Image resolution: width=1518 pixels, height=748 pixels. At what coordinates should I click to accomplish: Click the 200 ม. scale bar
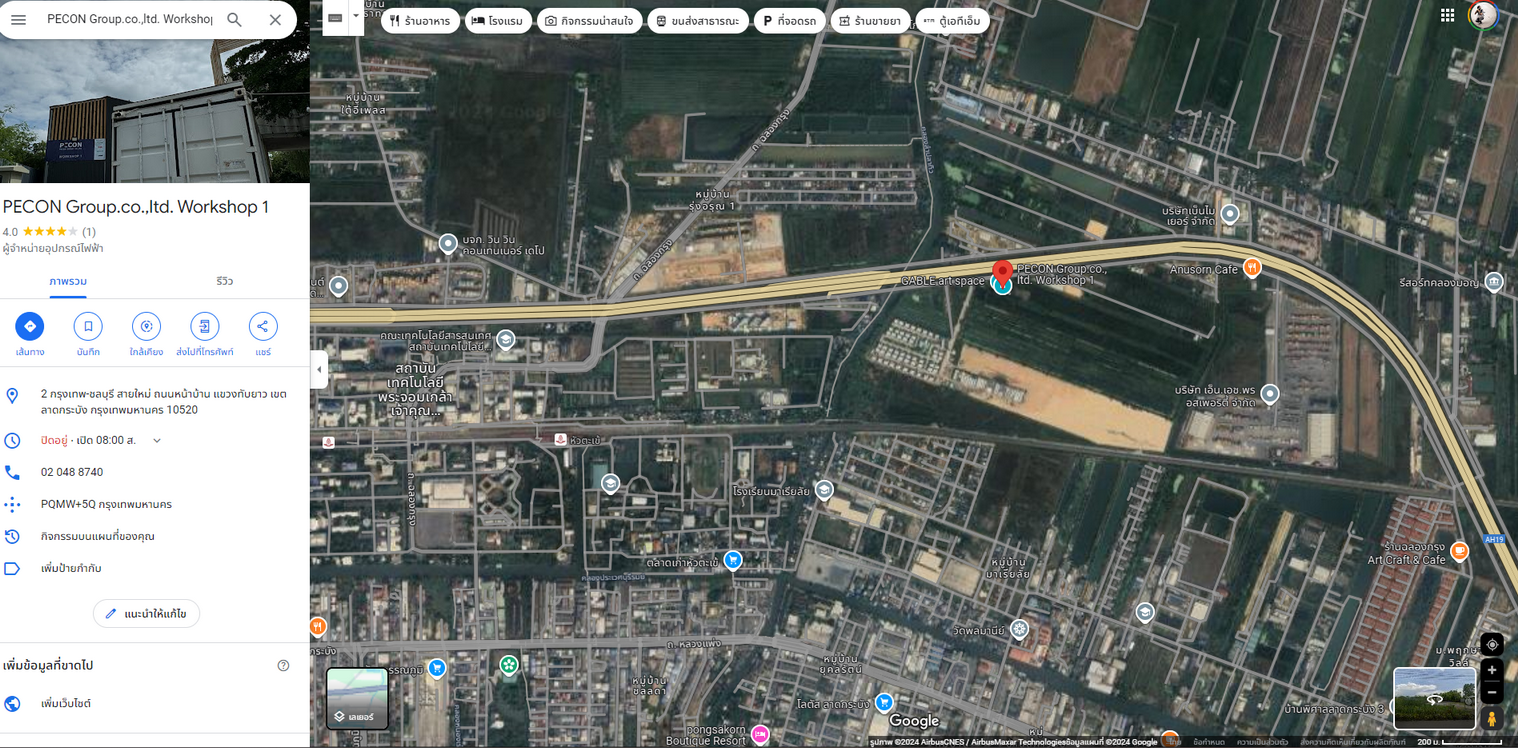1461,742
